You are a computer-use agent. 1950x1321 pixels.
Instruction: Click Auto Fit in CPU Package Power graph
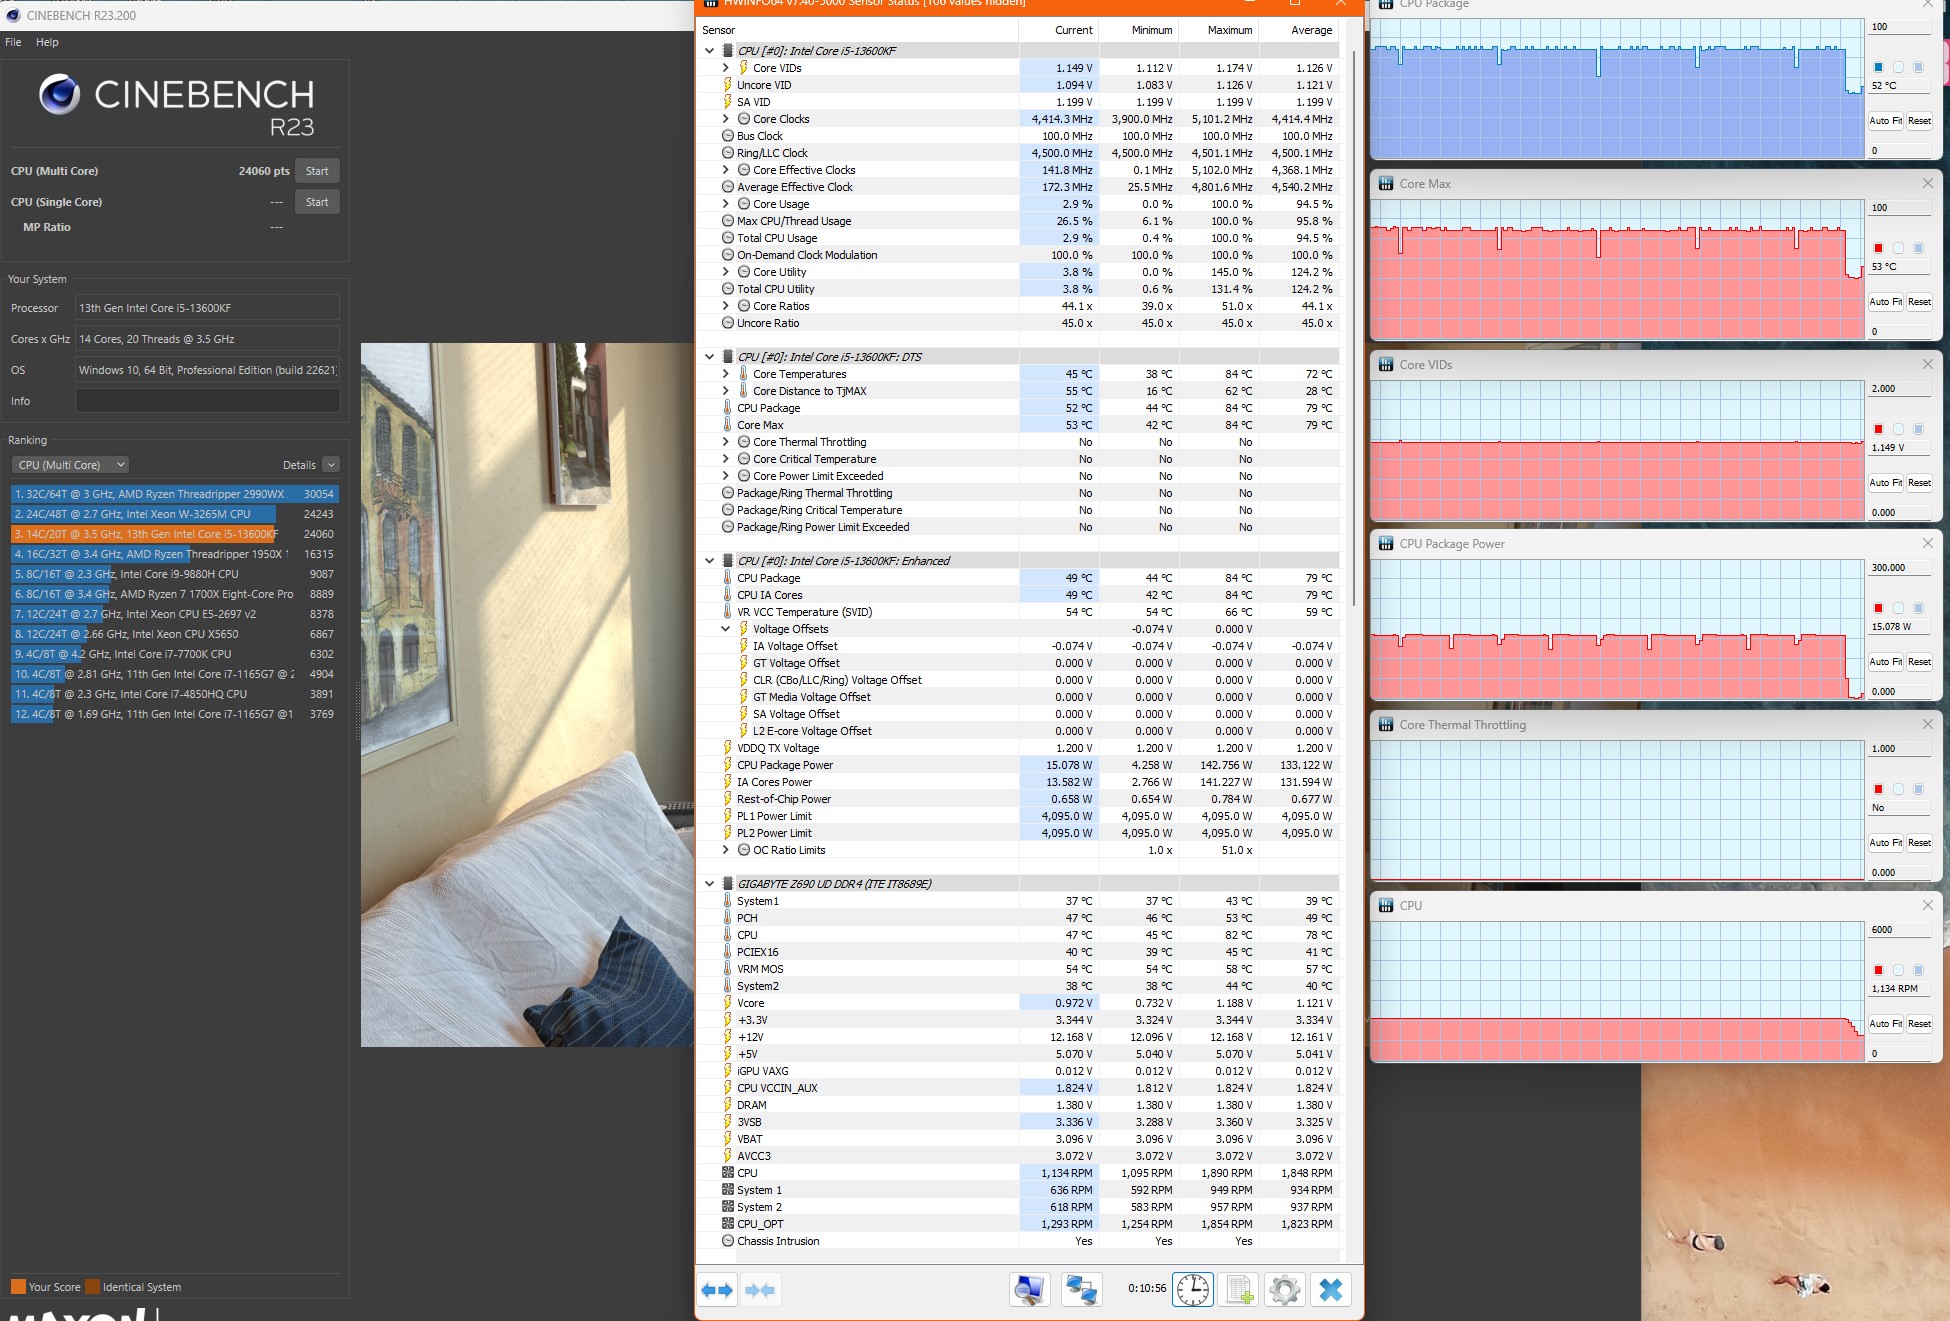(1885, 662)
